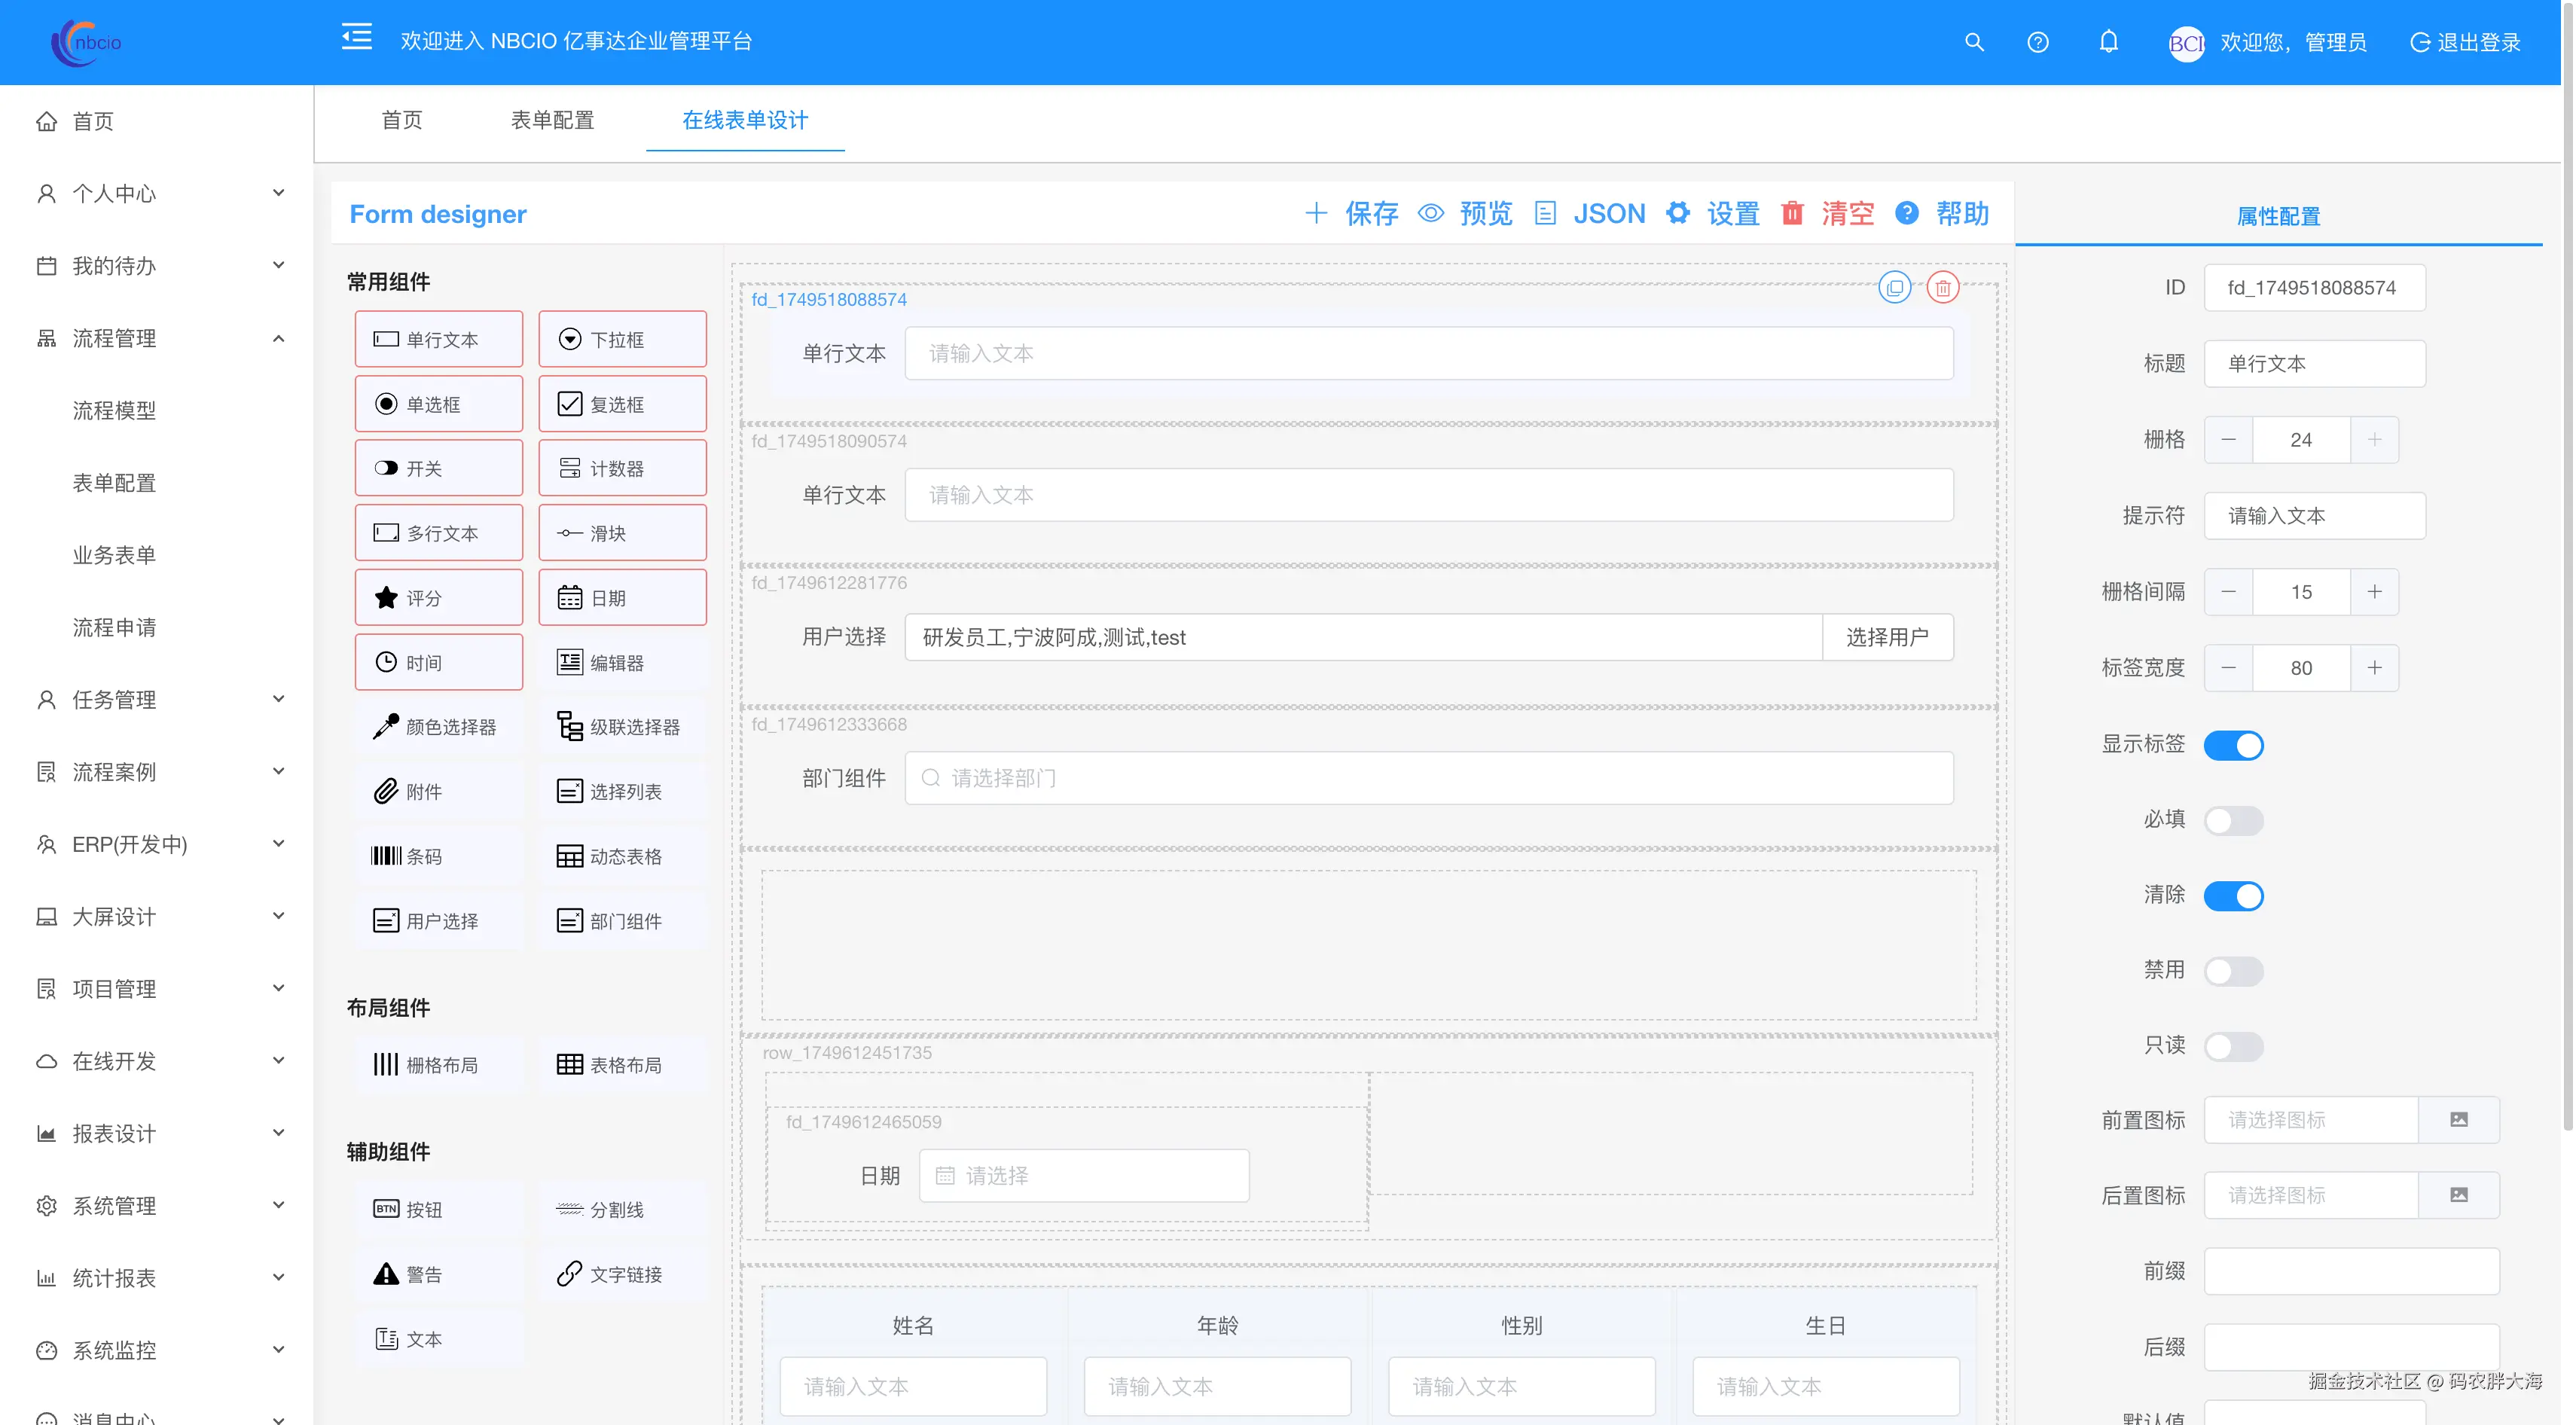Click the red delete icon on selected field
2576x1425 pixels.
click(x=1942, y=288)
